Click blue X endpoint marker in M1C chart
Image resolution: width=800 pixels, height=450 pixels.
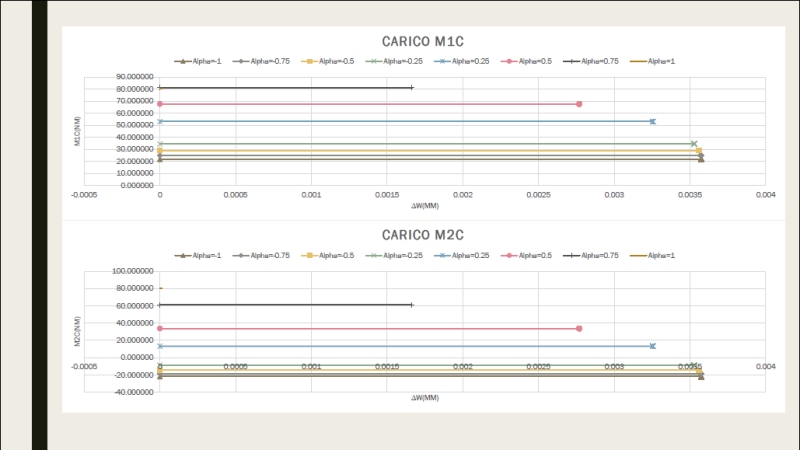tap(652, 121)
